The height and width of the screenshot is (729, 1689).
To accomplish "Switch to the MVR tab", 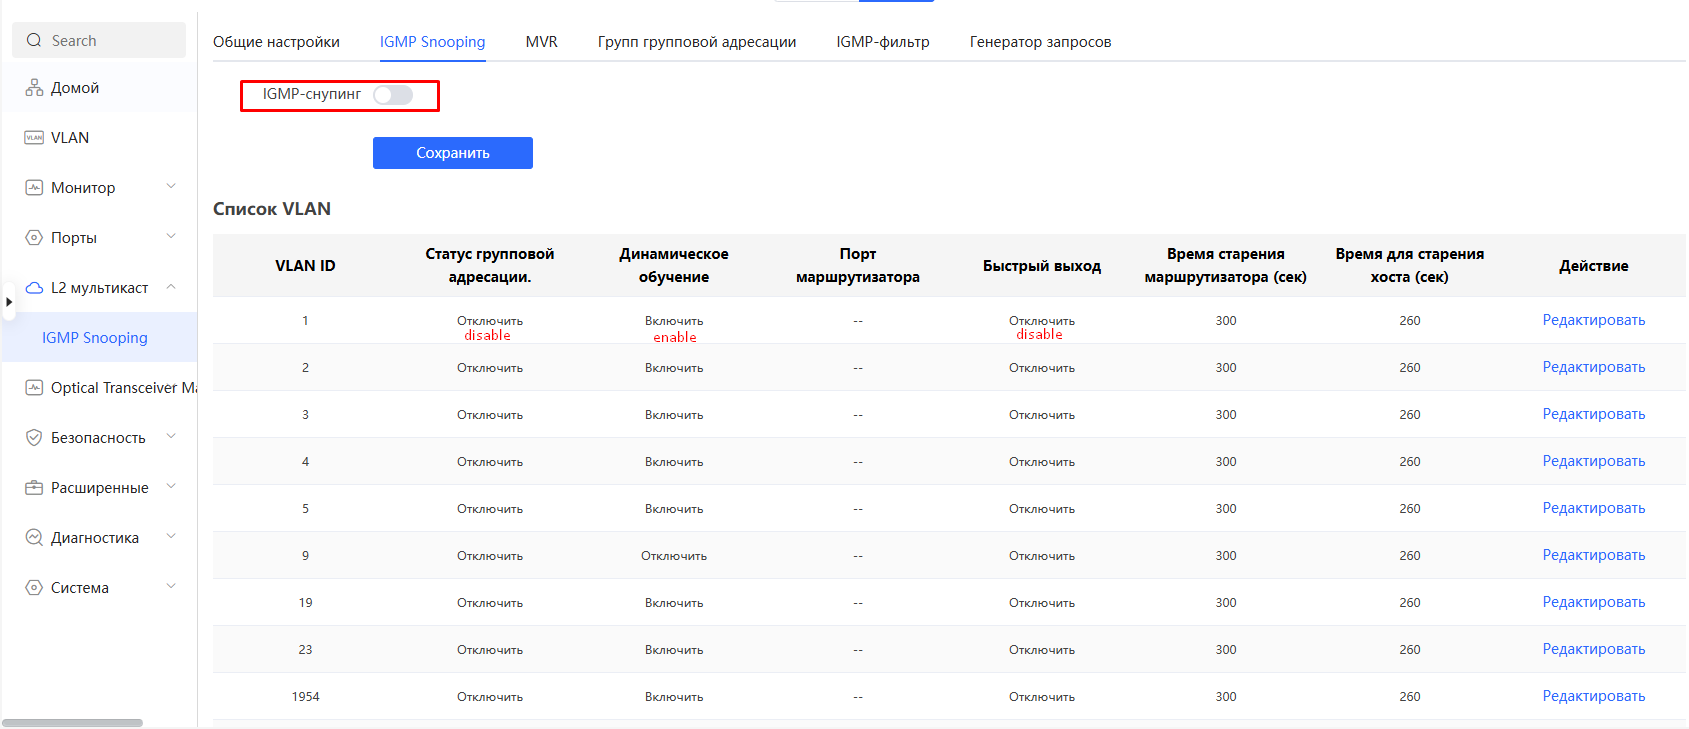I will click(x=541, y=42).
